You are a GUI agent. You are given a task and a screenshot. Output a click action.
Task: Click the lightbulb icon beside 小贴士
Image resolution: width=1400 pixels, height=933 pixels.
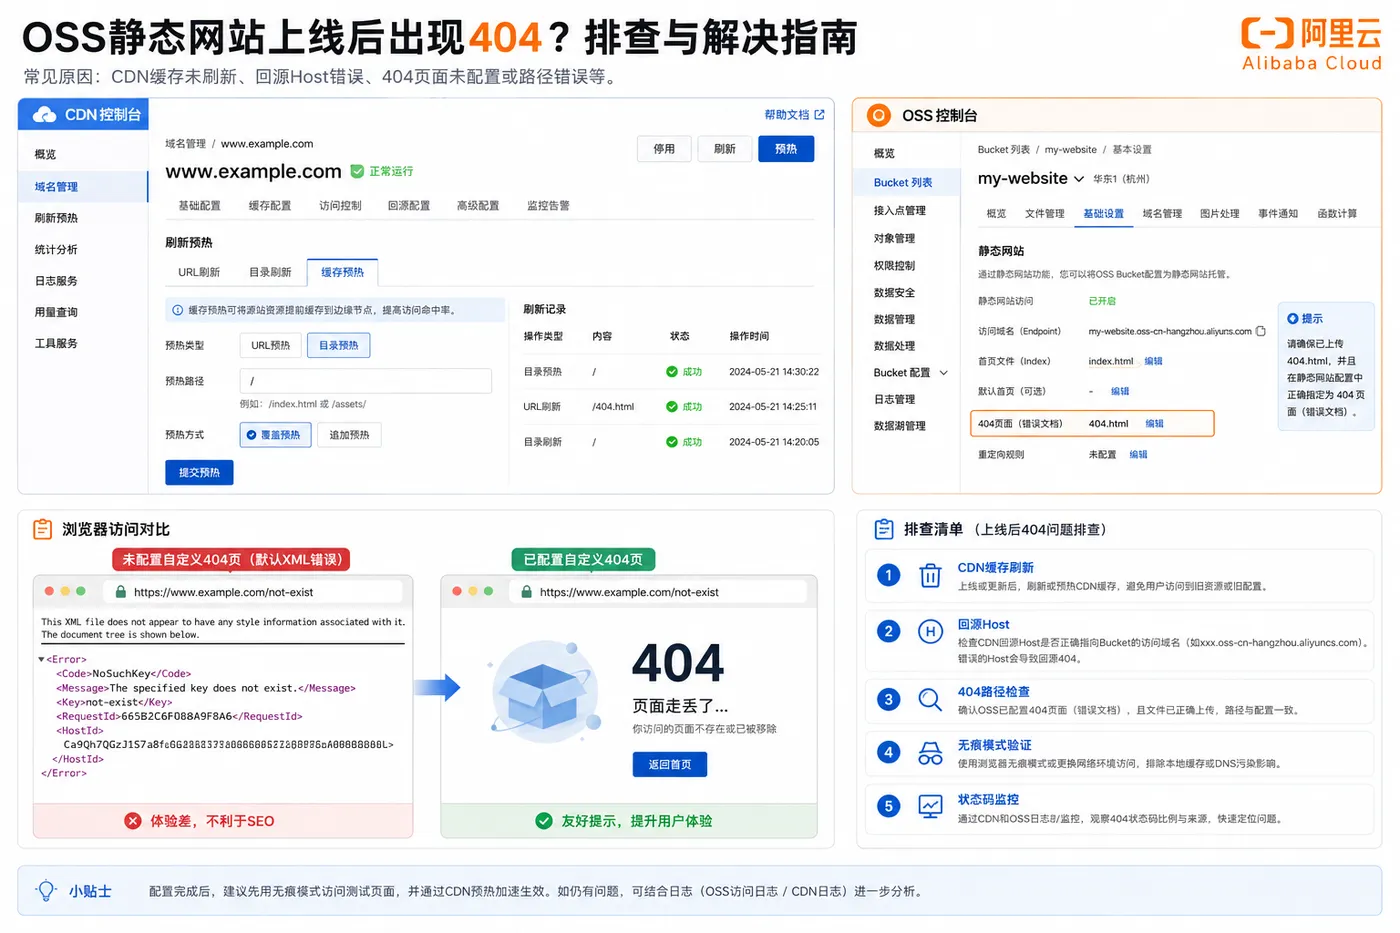(x=46, y=890)
